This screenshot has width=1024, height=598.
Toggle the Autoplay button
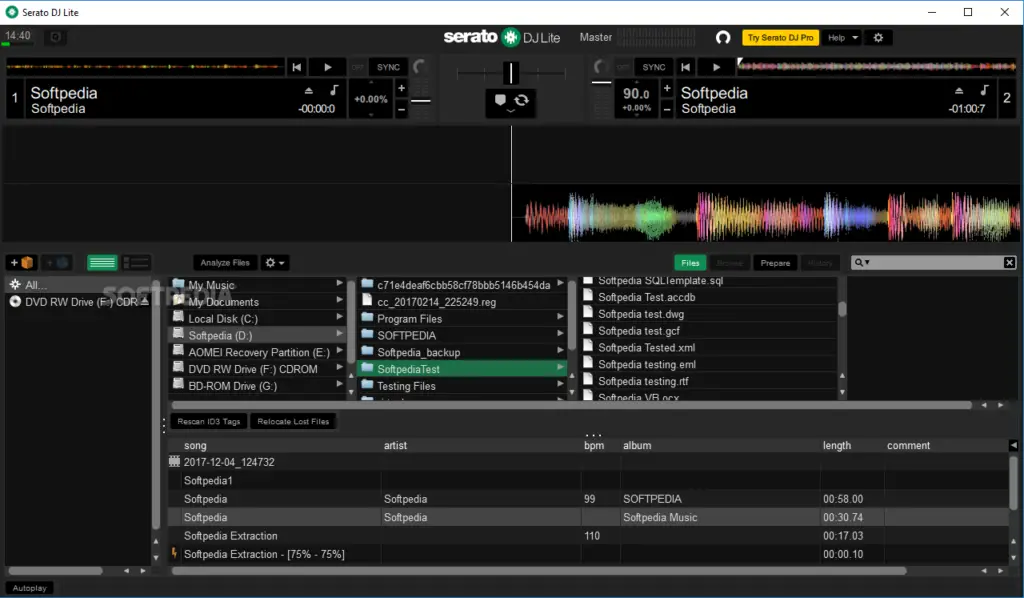coord(29,588)
